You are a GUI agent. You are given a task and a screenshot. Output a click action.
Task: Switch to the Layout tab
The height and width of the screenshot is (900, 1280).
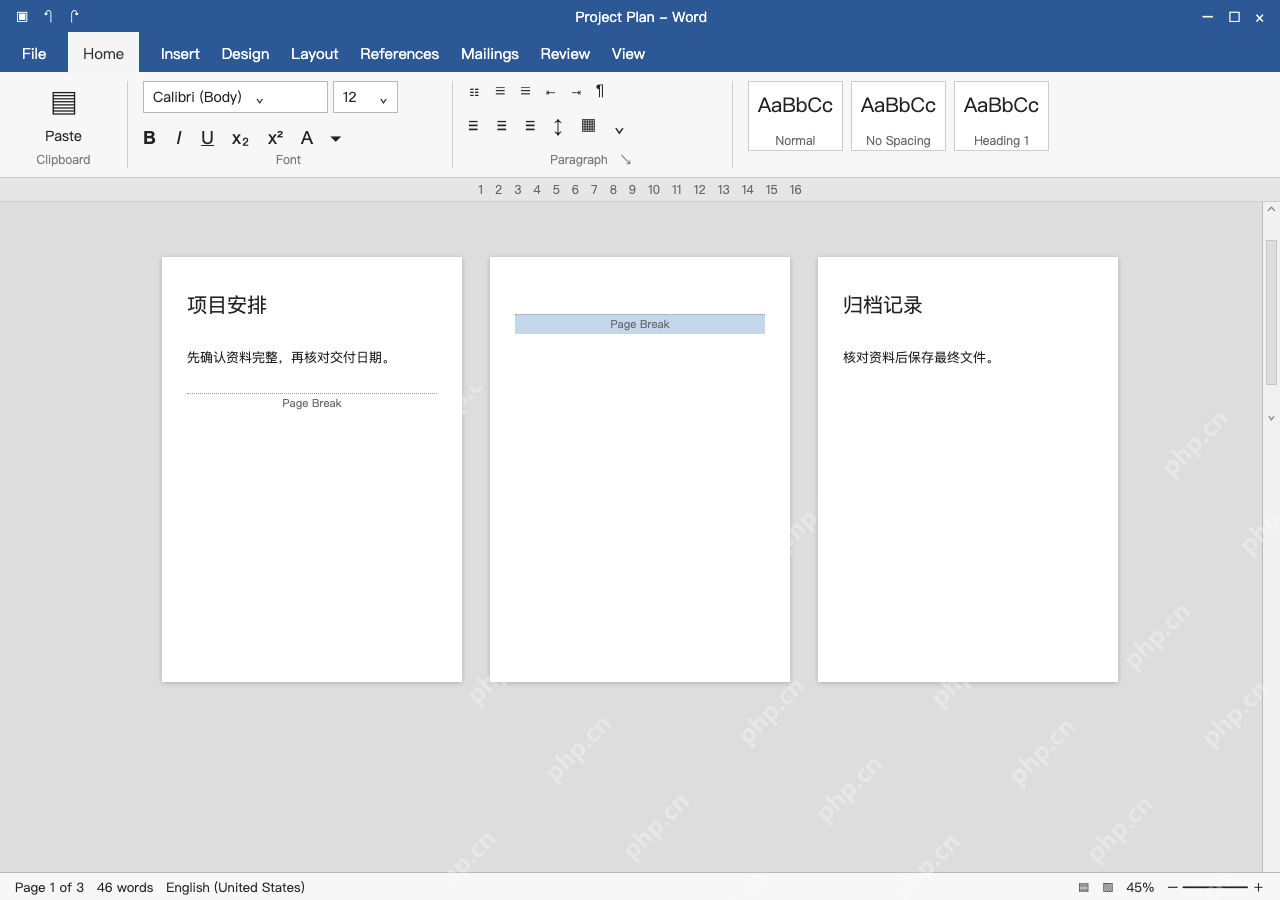314,54
